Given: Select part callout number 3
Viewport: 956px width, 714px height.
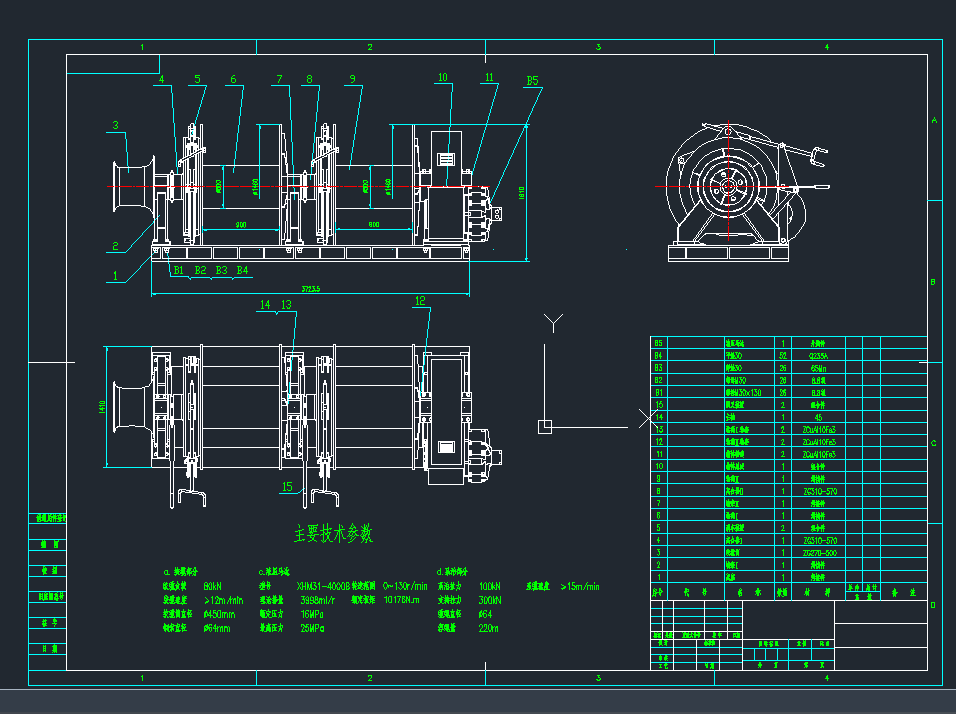Looking at the screenshot, I should point(116,126).
